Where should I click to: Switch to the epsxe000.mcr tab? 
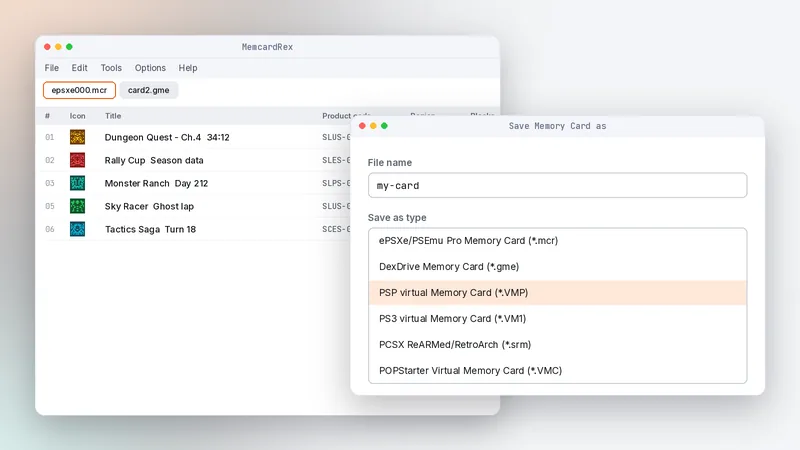click(80, 90)
